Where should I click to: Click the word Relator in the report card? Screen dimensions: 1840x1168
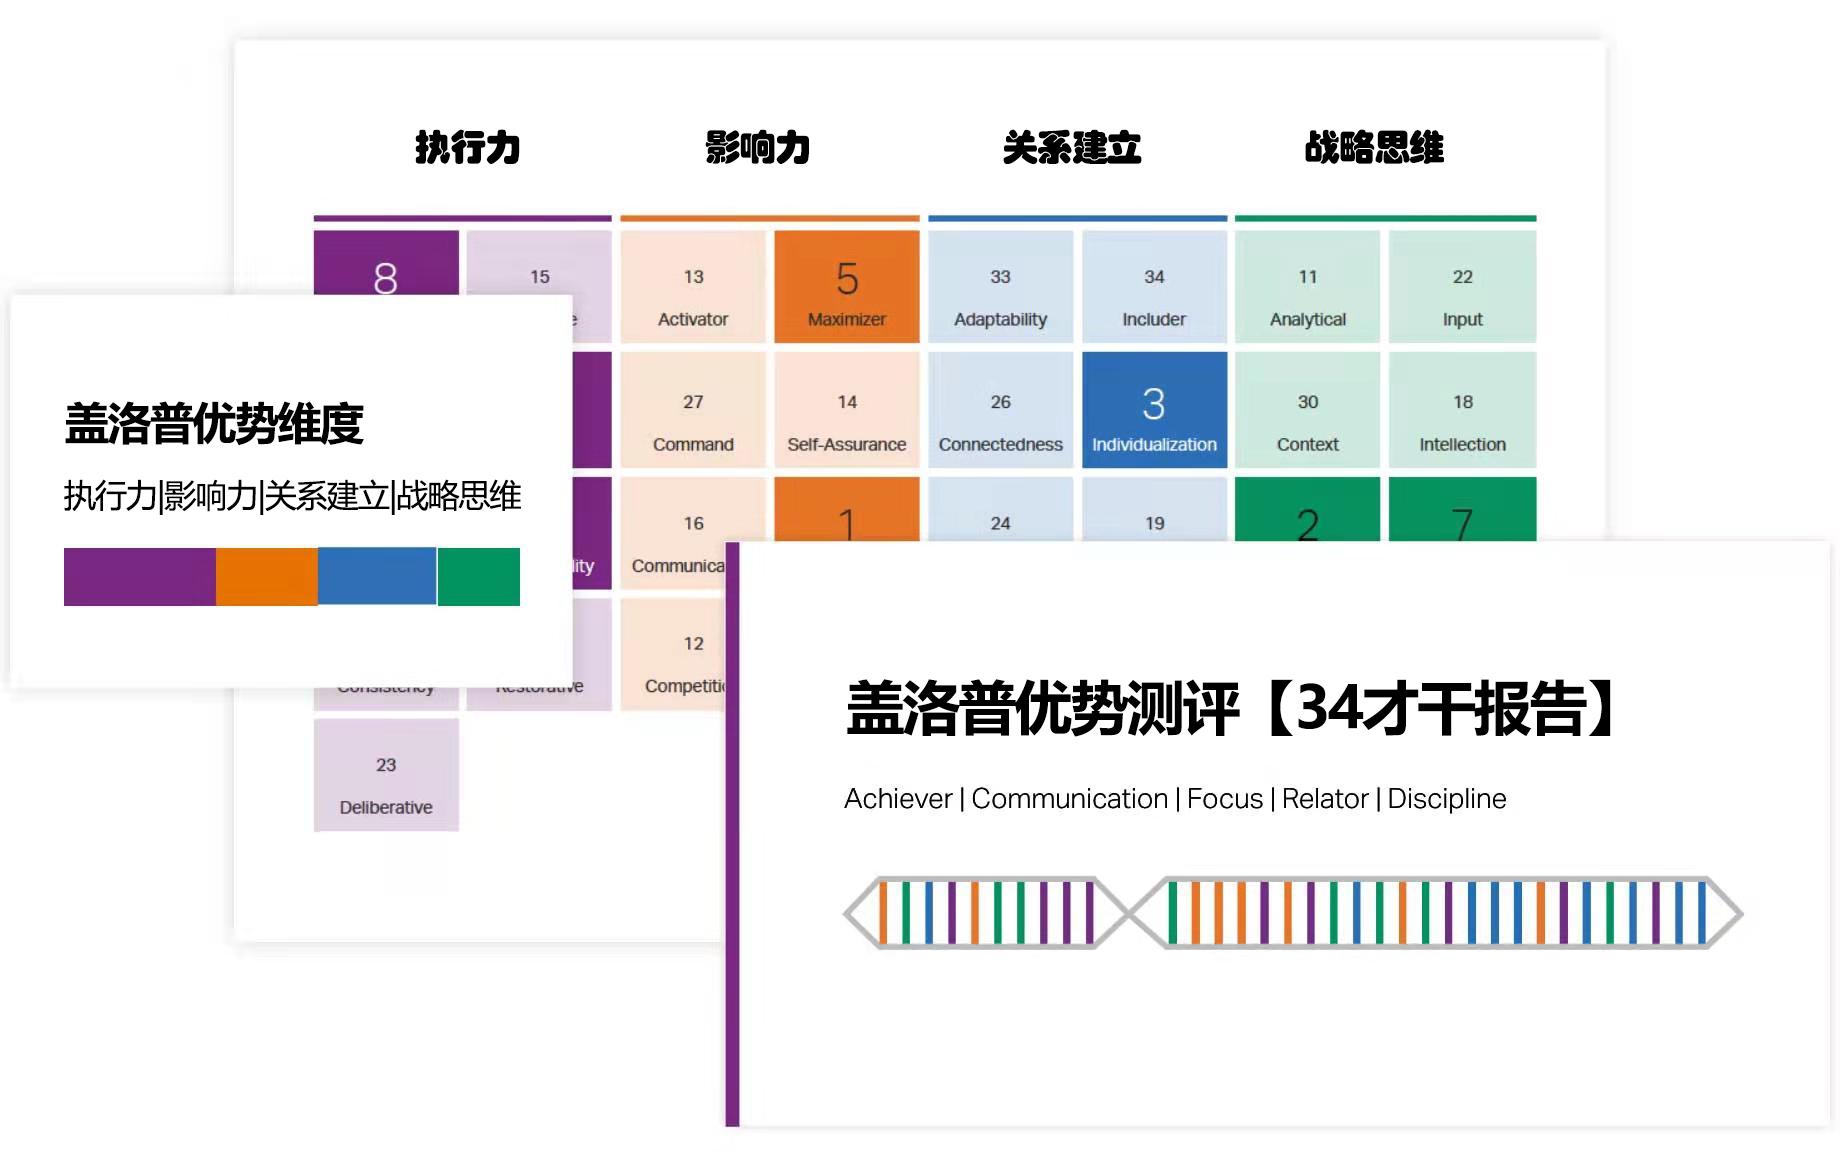[x=1324, y=799]
